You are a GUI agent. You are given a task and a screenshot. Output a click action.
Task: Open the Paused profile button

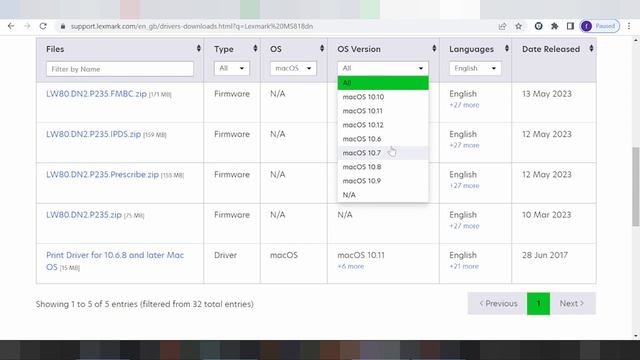click(x=600, y=26)
